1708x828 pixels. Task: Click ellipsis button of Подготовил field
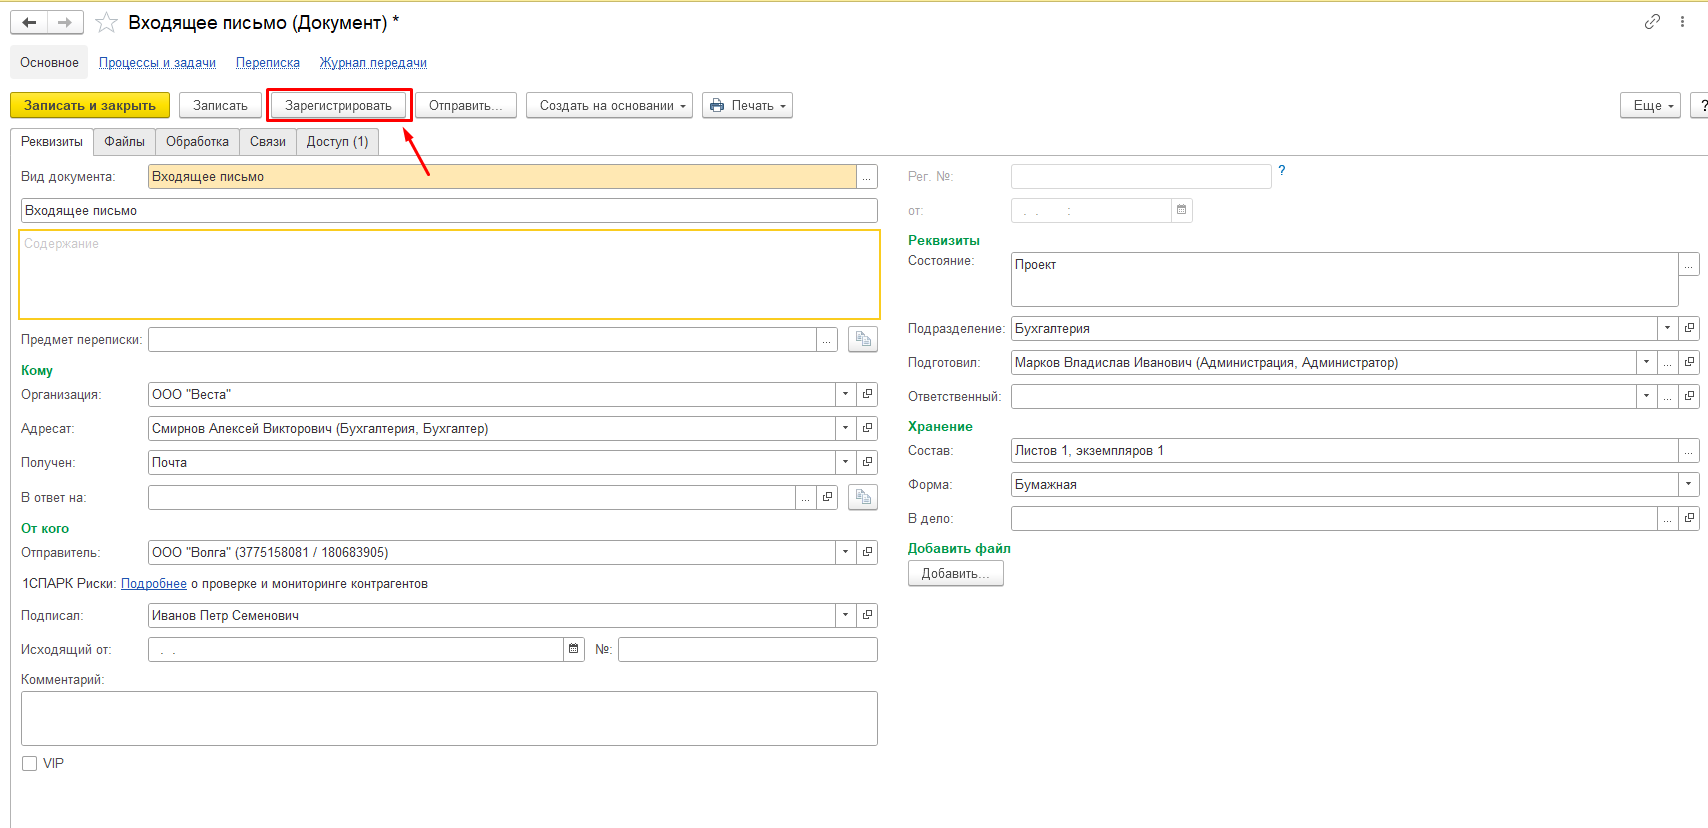1668,362
